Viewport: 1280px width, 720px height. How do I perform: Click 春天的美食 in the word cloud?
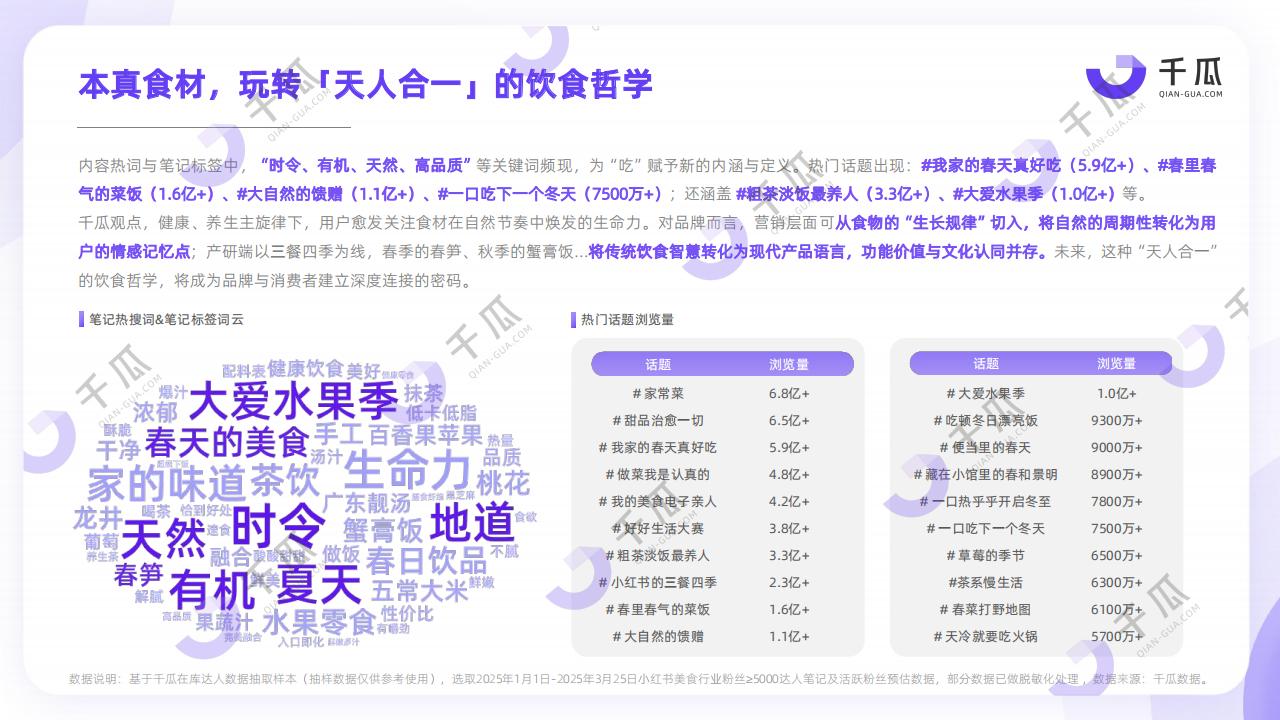(x=227, y=441)
